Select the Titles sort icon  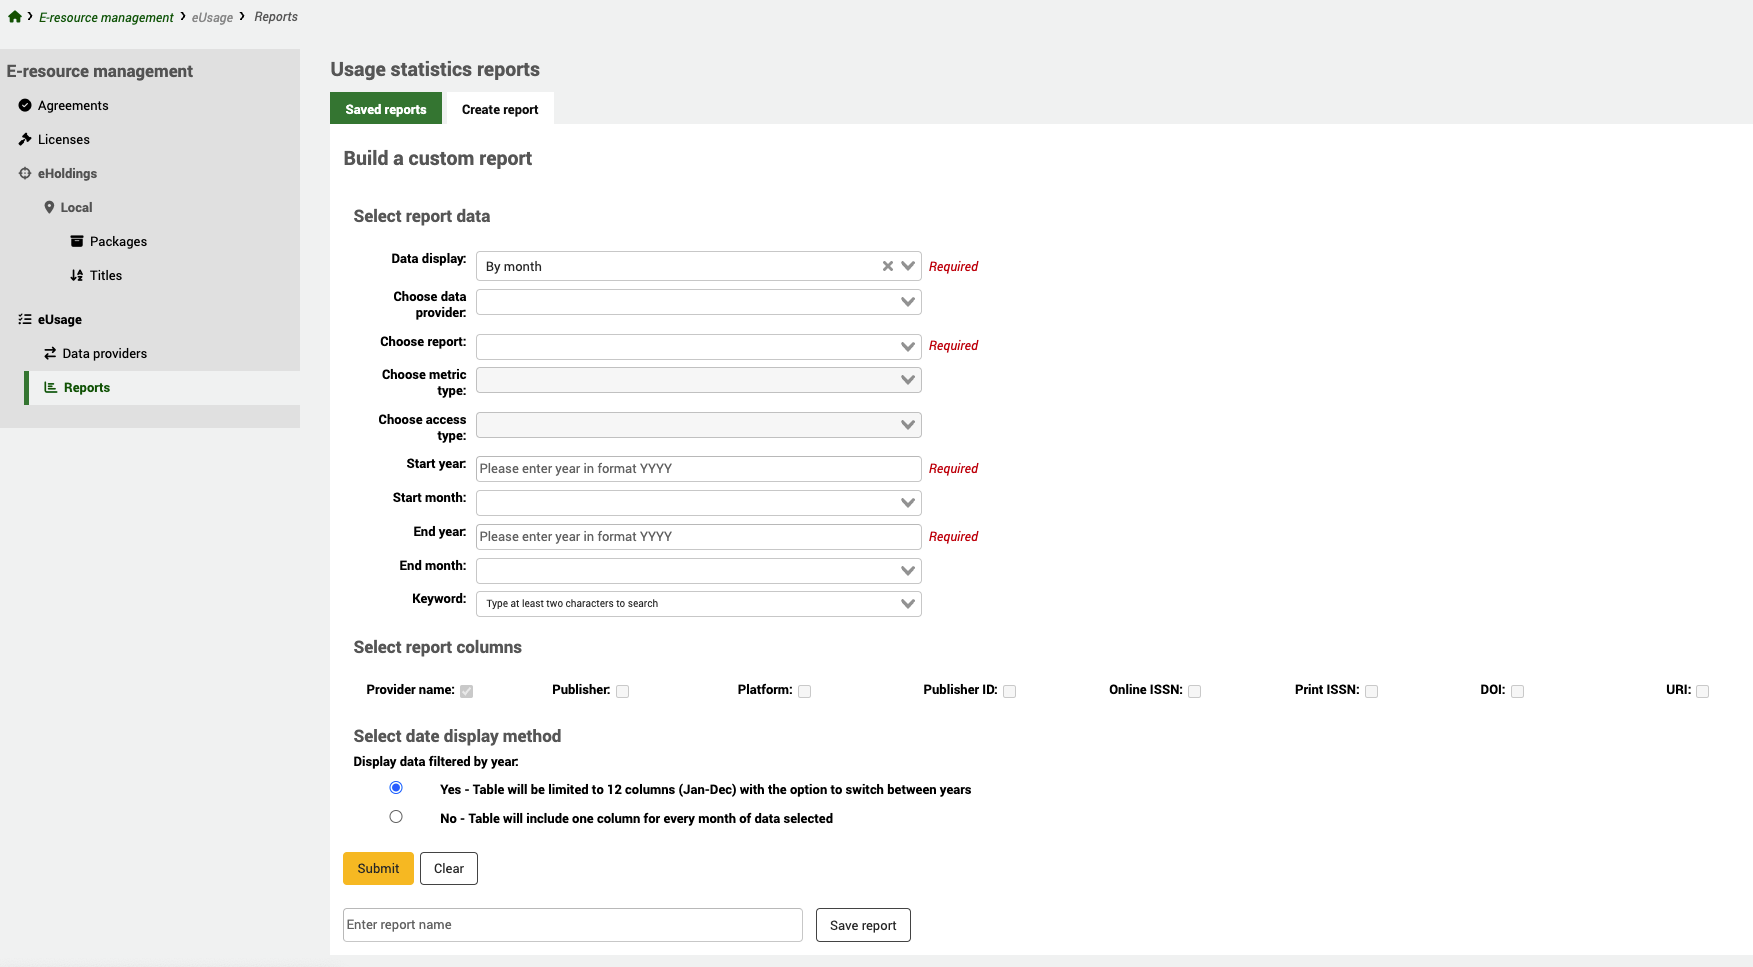77,275
